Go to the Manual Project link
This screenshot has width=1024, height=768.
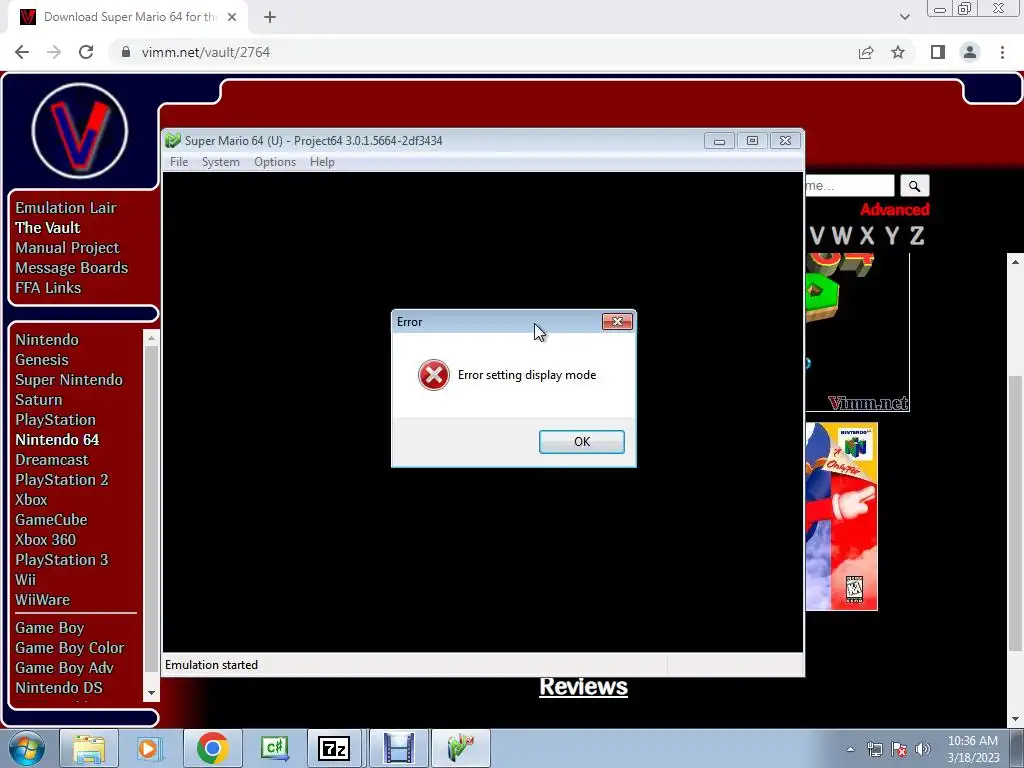[x=67, y=248]
